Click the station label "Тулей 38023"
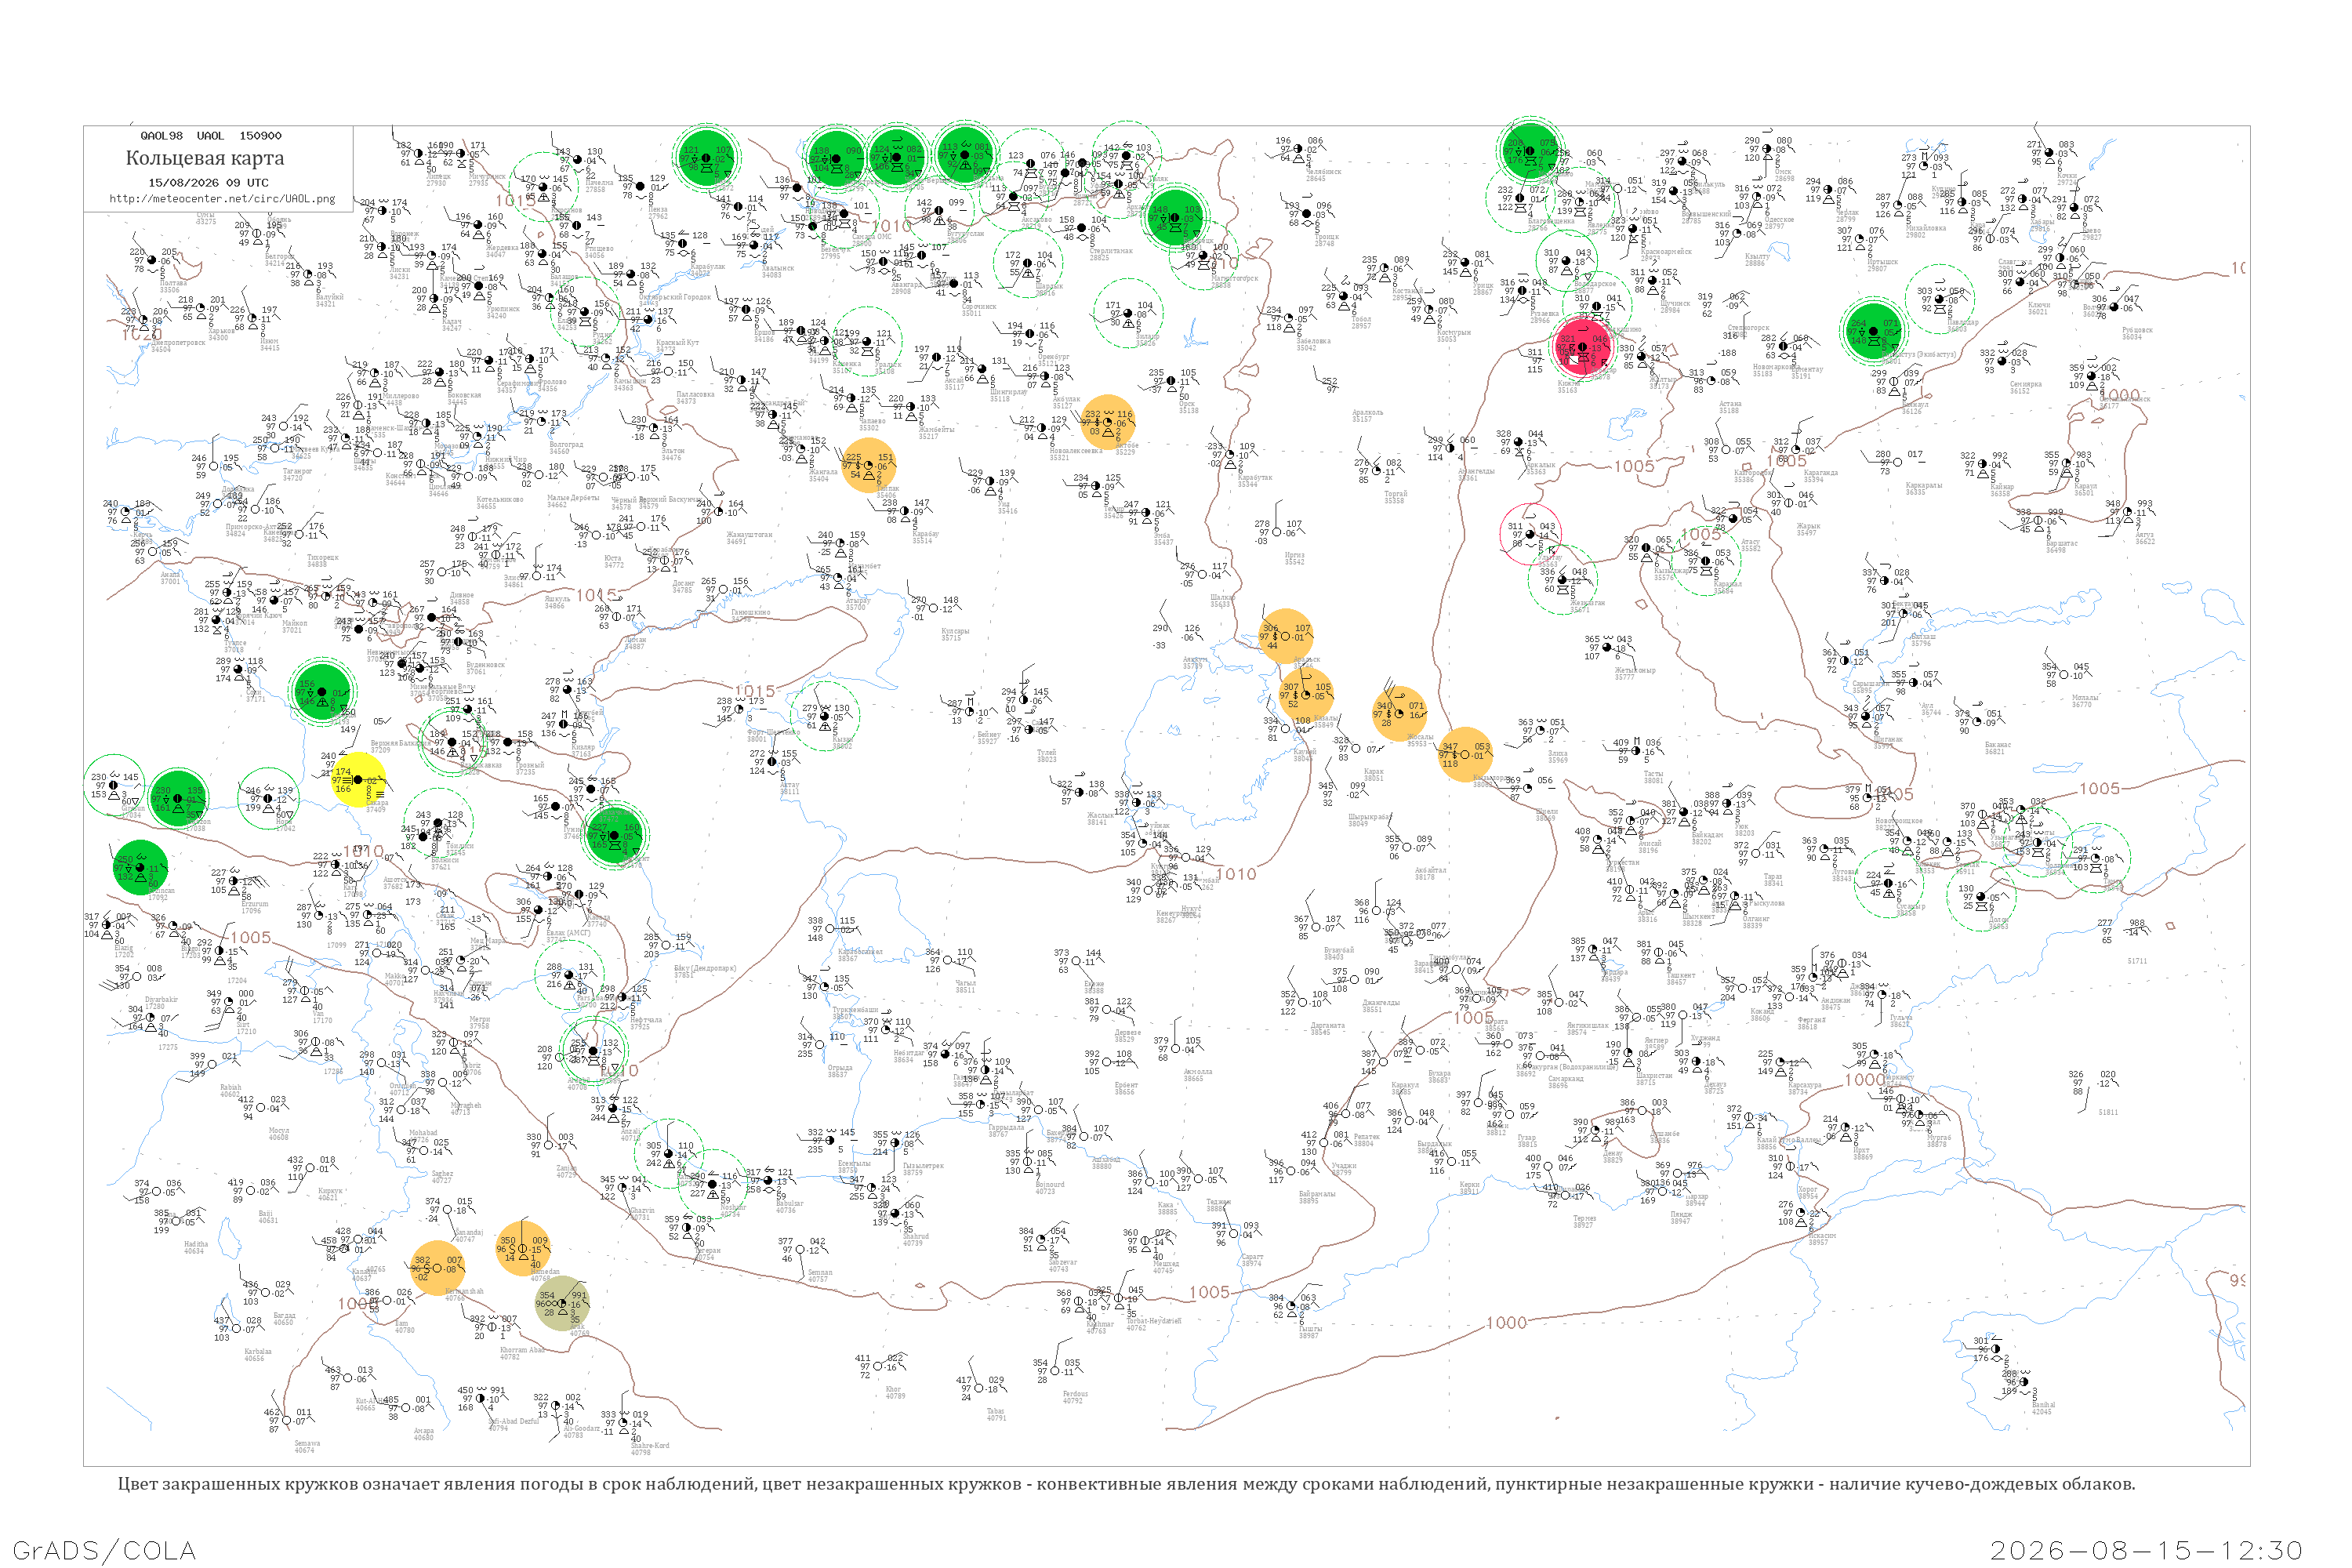 (1047, 756)
